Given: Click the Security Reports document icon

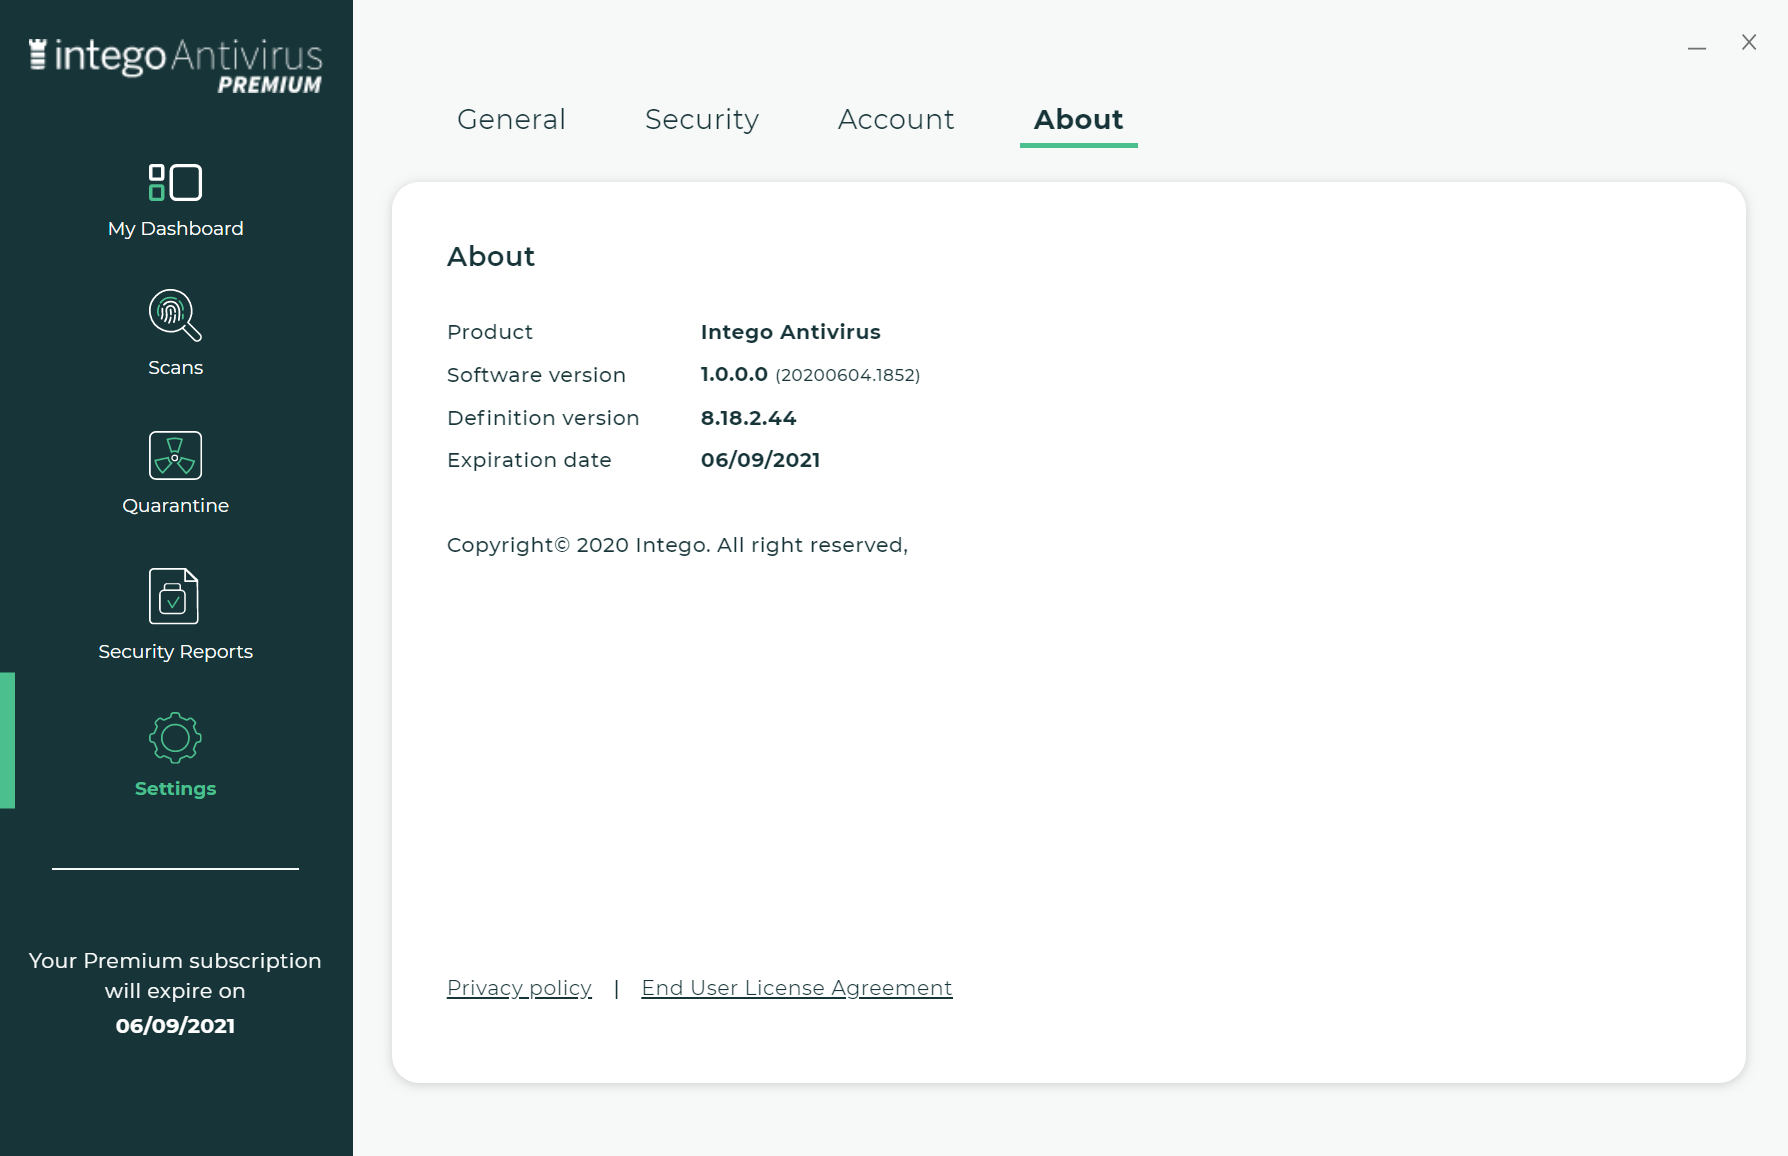Looking at the screenshot, I should 174,596.
